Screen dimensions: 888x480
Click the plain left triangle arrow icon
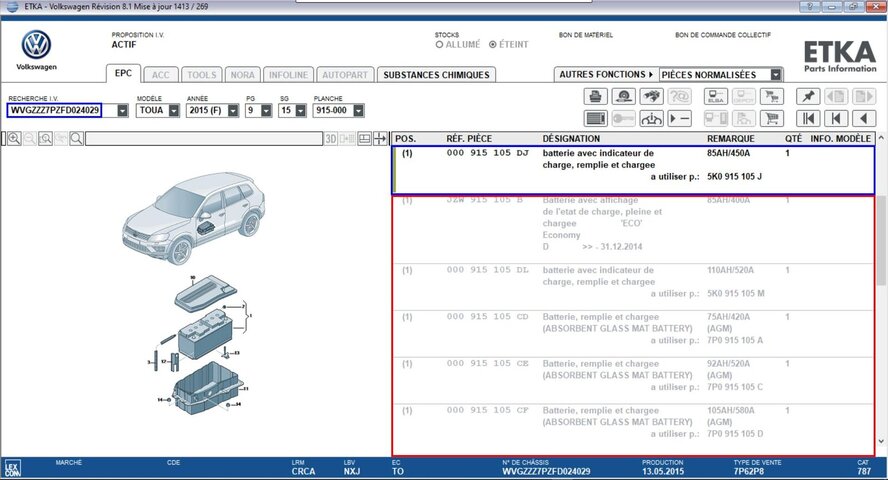pos(864,118)
